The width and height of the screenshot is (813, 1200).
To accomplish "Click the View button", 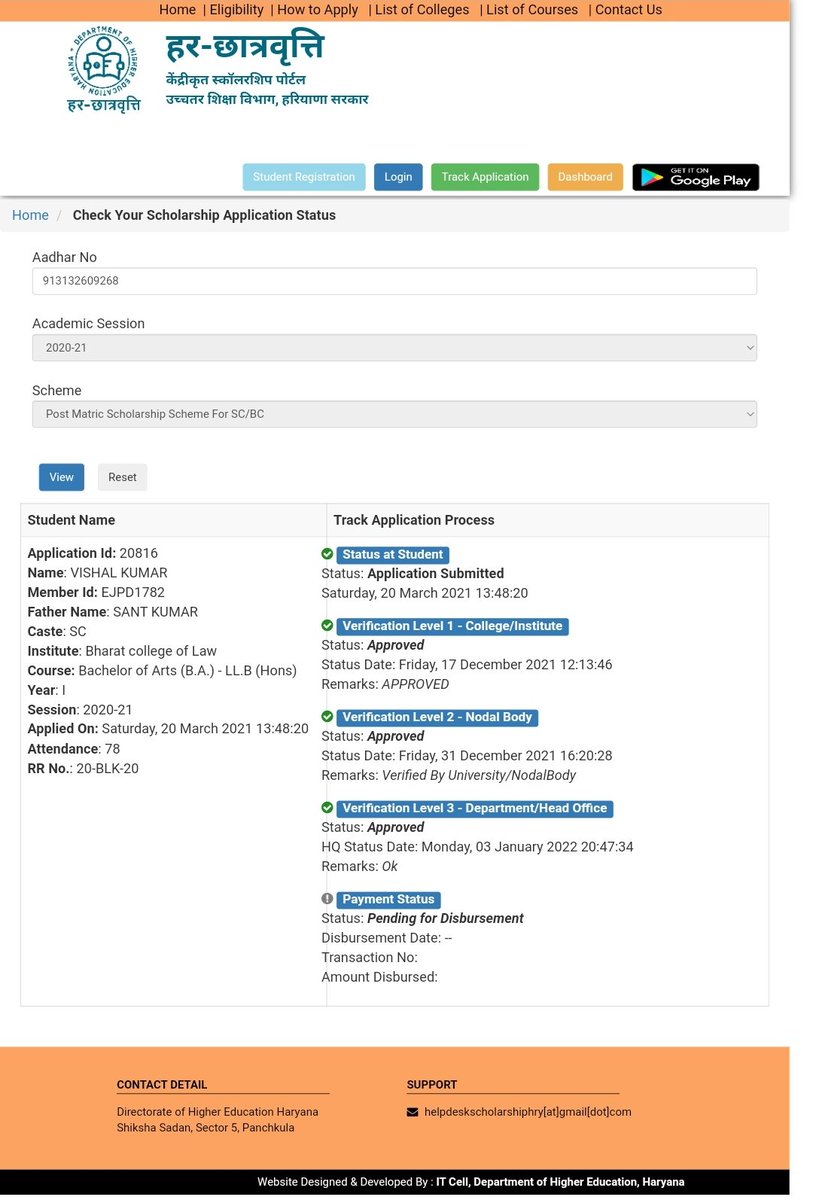I will click(62, 477).
